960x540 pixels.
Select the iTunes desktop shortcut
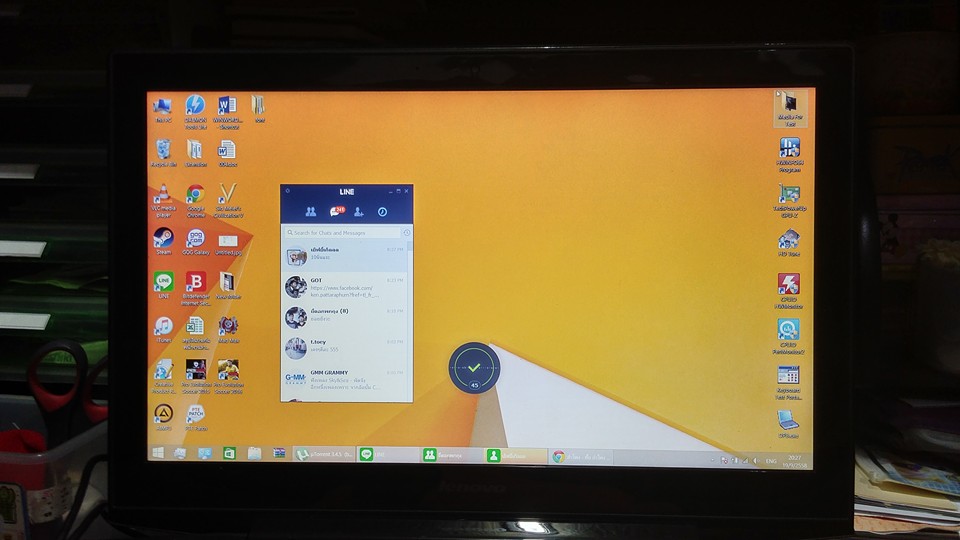point(163,329)
